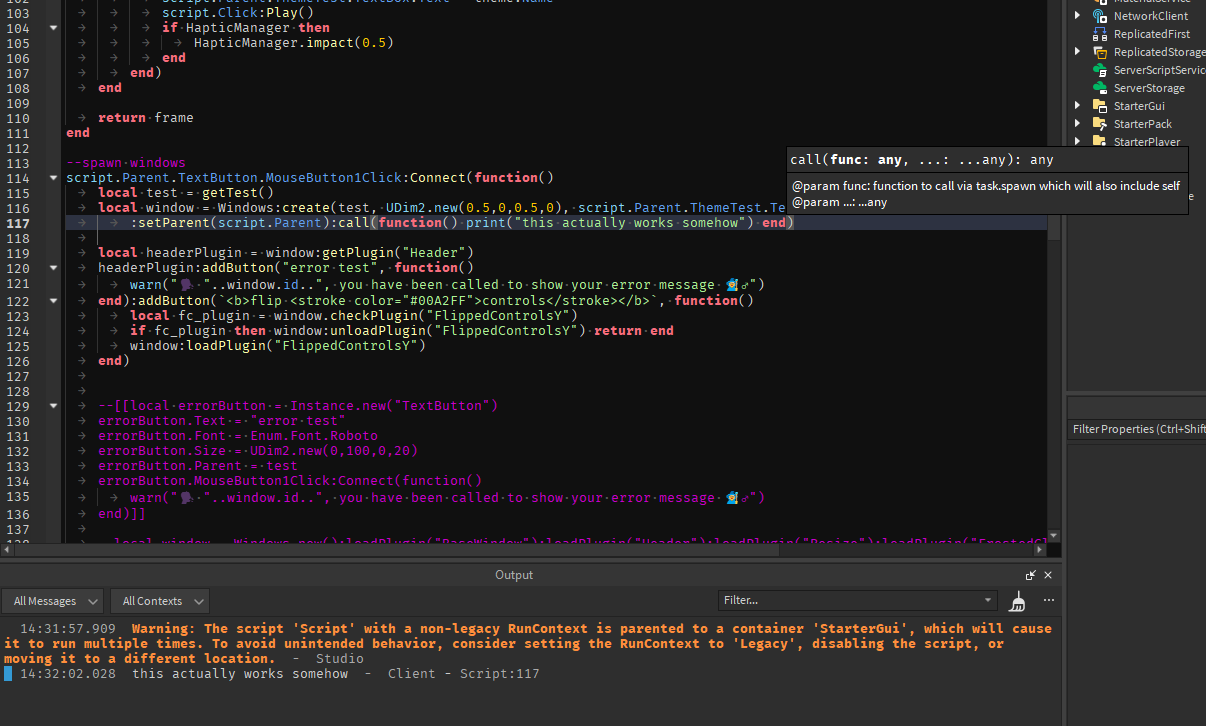Select the Output panel tab
The image size is (1206, 726).
pyautogui.click(x=514, y=575)
